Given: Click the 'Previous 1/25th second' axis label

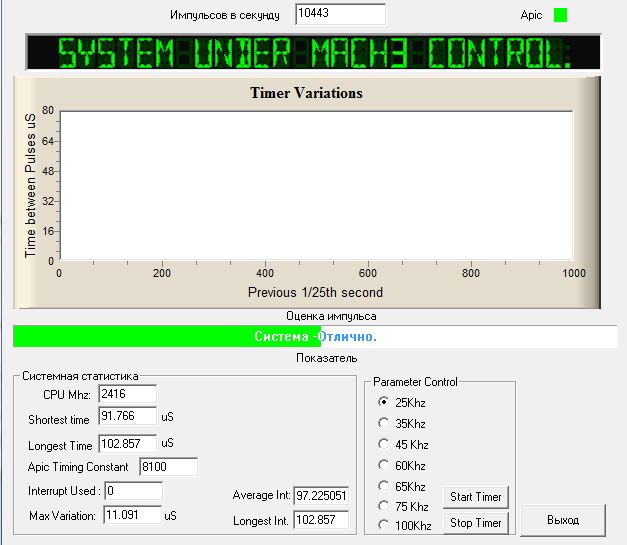Looking at the screenshot, I should click(x=315, y=292).
